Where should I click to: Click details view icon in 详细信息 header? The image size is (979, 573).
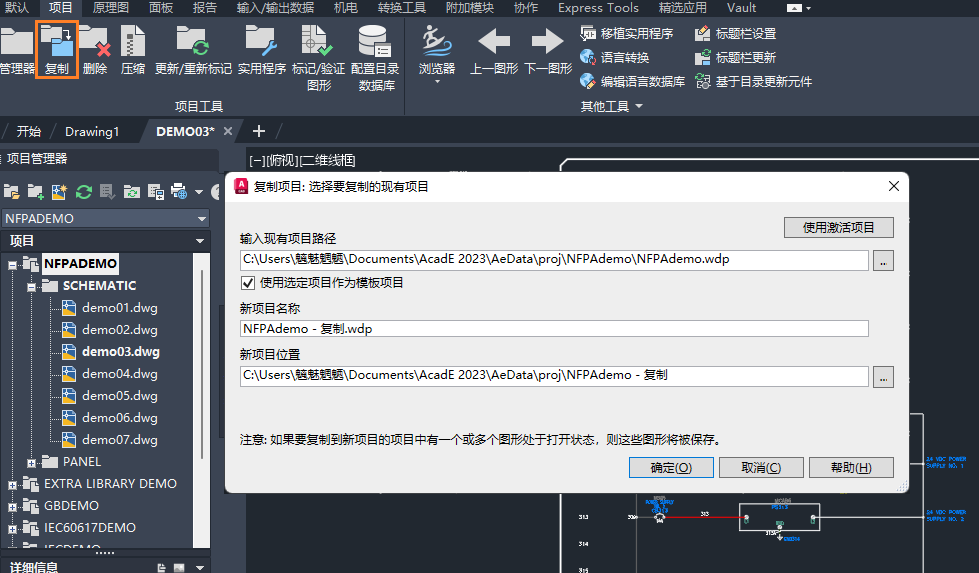pyautogui.click(x=161, y=567)
